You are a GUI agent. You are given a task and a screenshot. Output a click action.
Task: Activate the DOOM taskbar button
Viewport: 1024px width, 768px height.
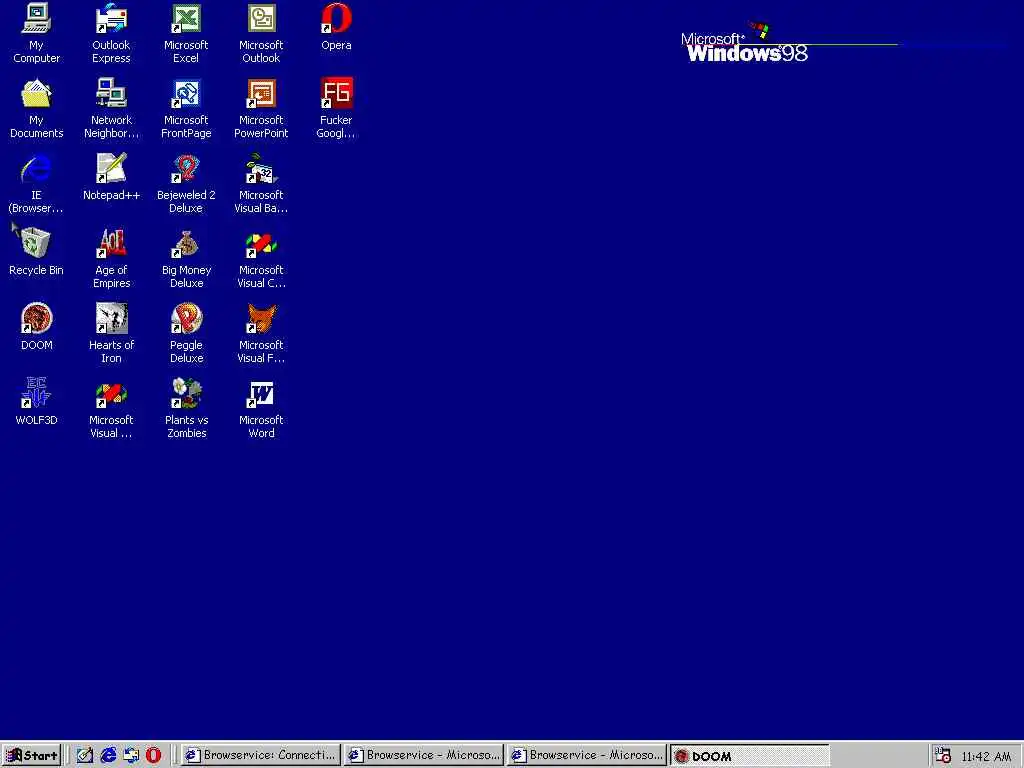pyautogui.click(x=750, y=756)
